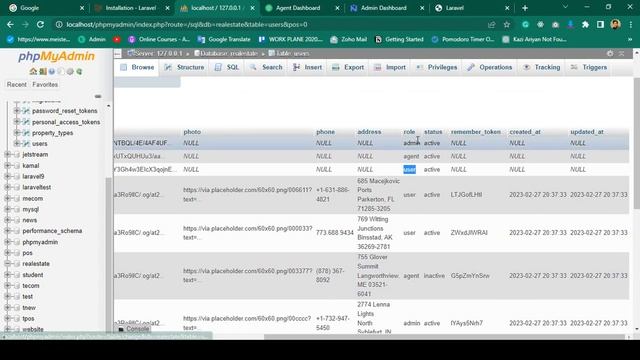640x360 pixels.
Task: Open the Chrome three-dot menu
Action: point(630,24)
